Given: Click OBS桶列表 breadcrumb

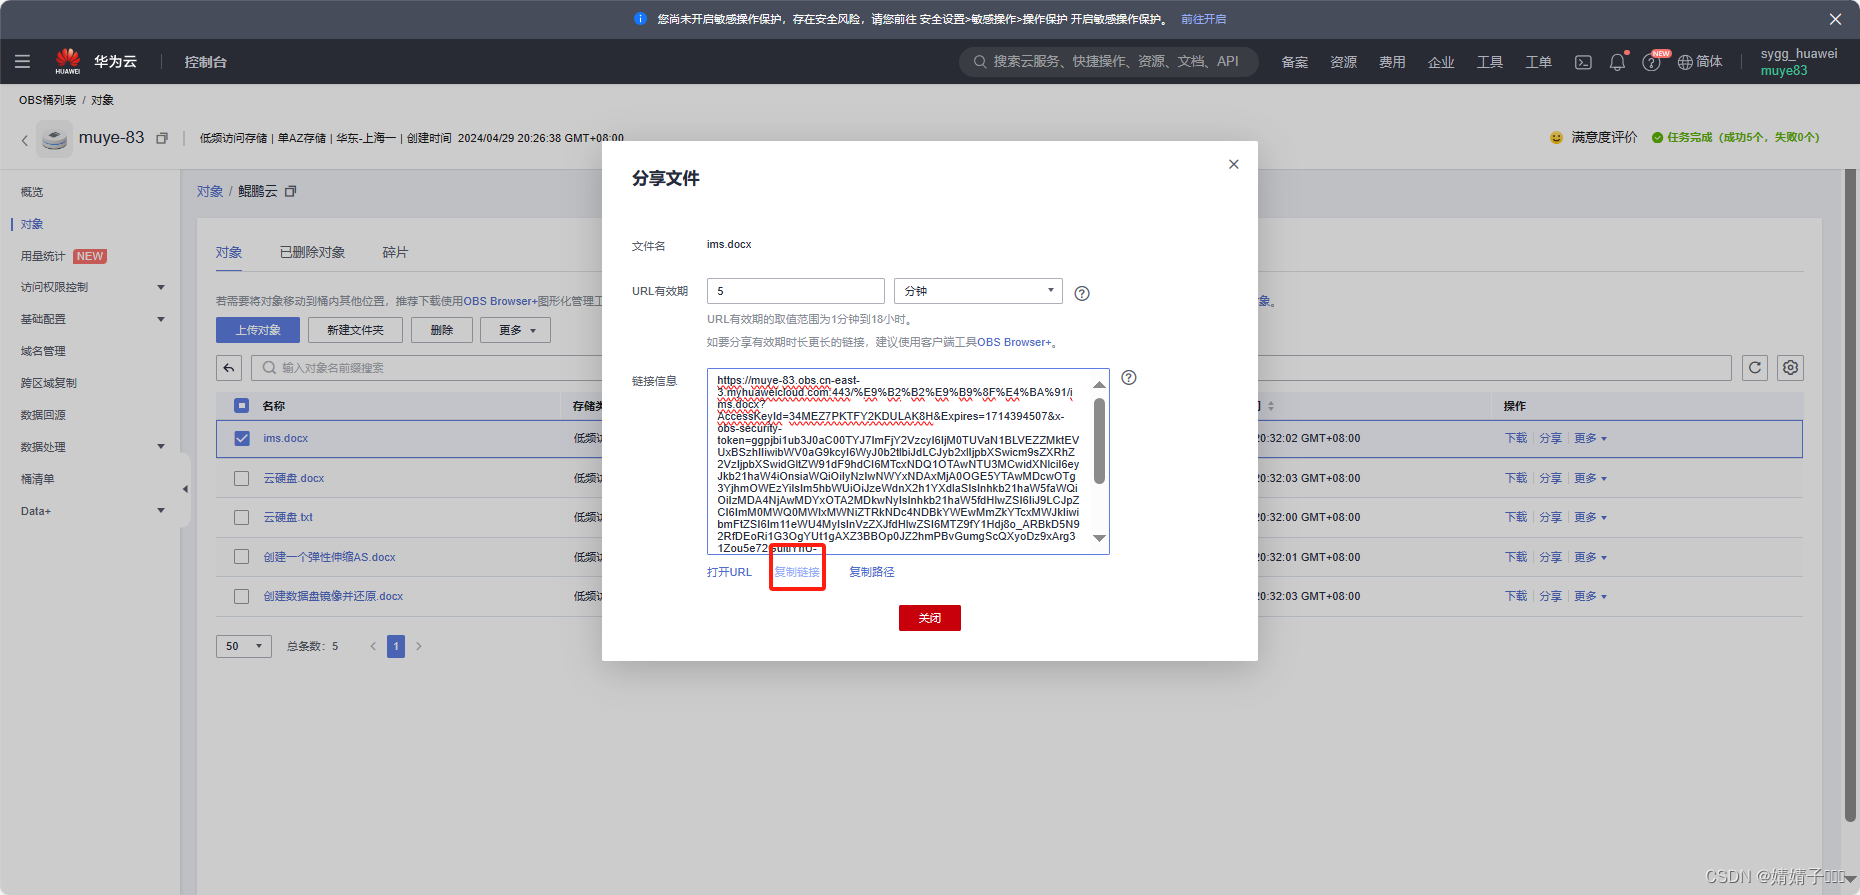Looking at the screenshot, I should tap(47, 100).
